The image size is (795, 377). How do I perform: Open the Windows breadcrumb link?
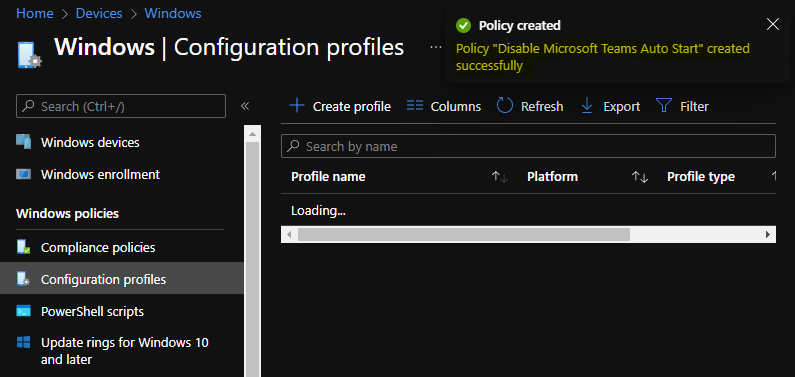coord(173,13)
